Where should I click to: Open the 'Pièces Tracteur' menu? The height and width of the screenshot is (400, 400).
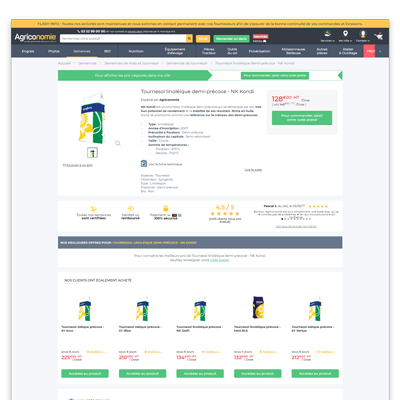coord(209,51)
